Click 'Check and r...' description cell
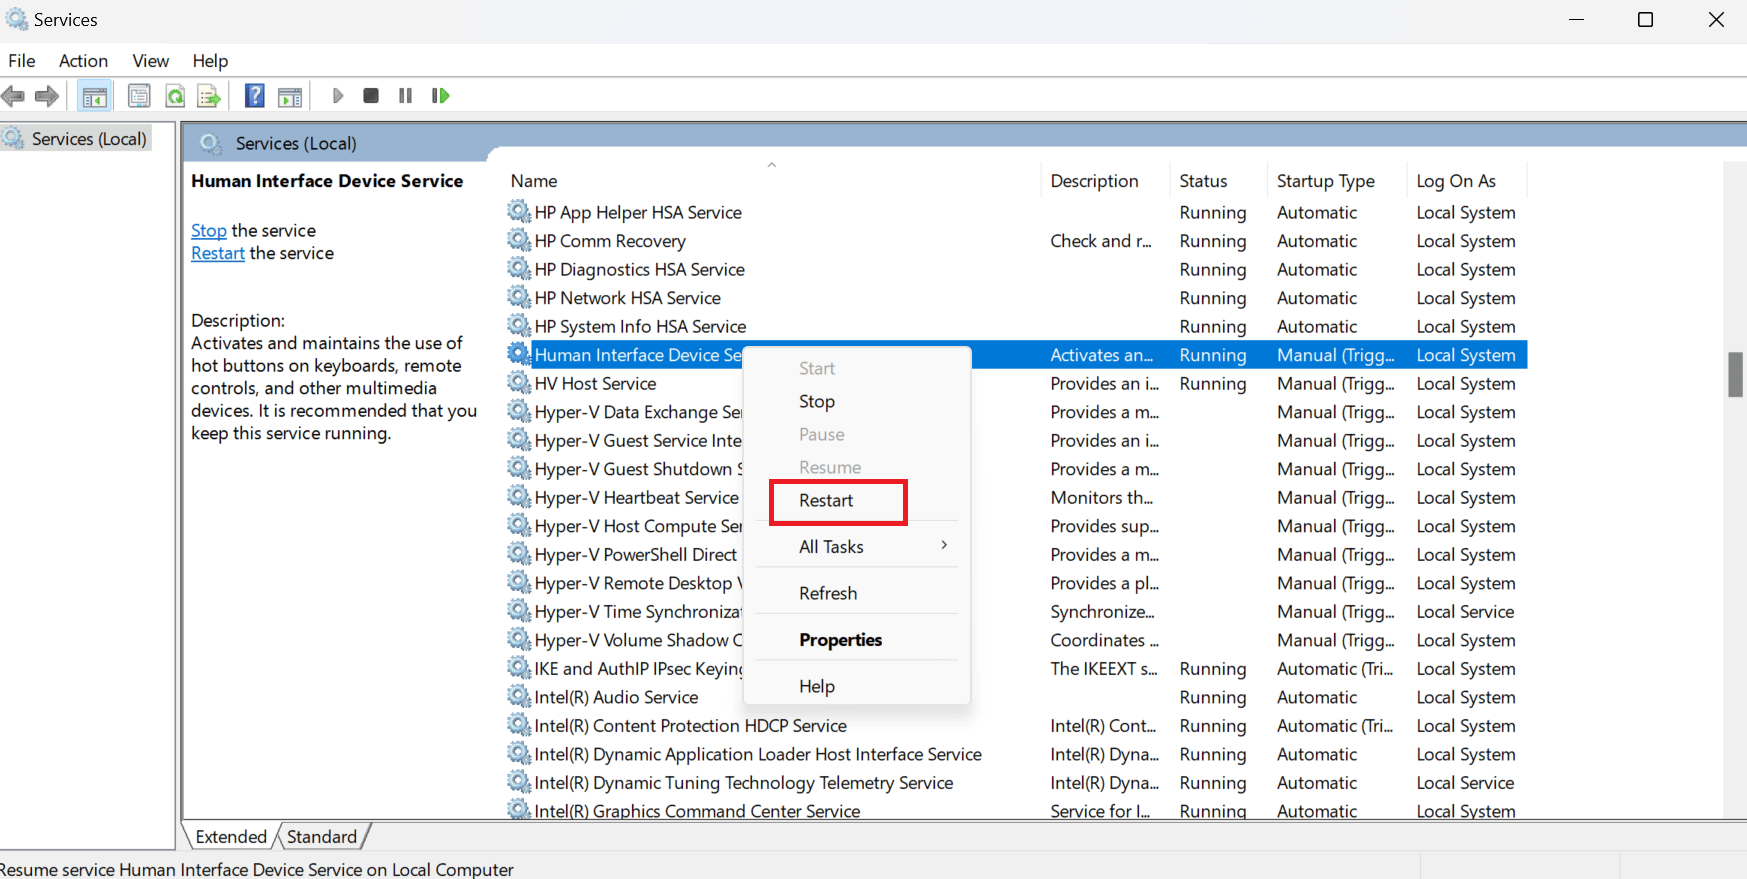The height and width of the screenshot is (879, 1747). 1101,241
